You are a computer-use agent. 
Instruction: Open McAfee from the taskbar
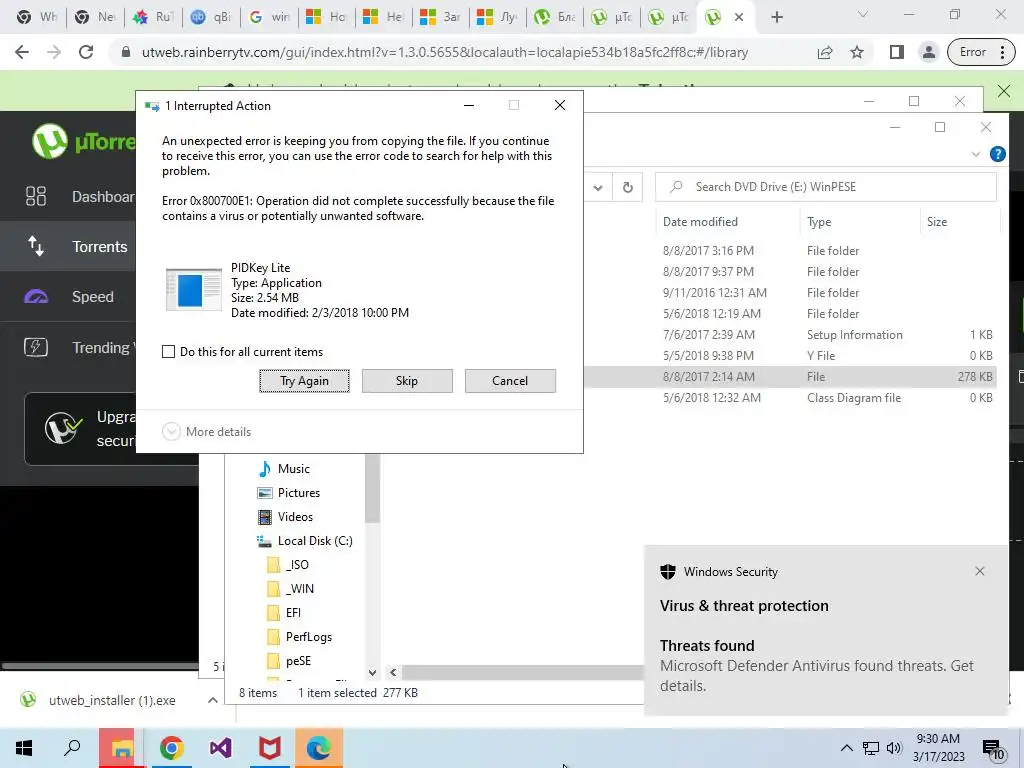coord(270,748)
